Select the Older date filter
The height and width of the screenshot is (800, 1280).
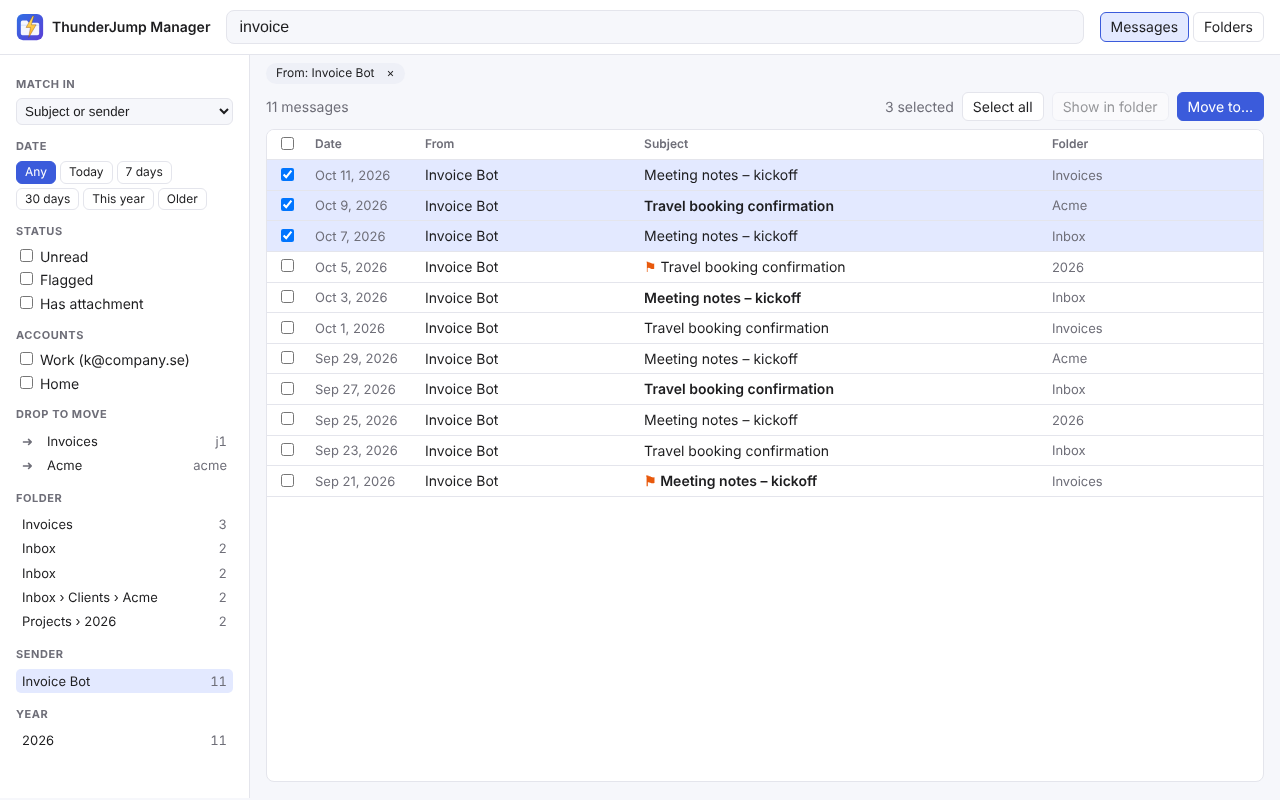tap(182, 199)
